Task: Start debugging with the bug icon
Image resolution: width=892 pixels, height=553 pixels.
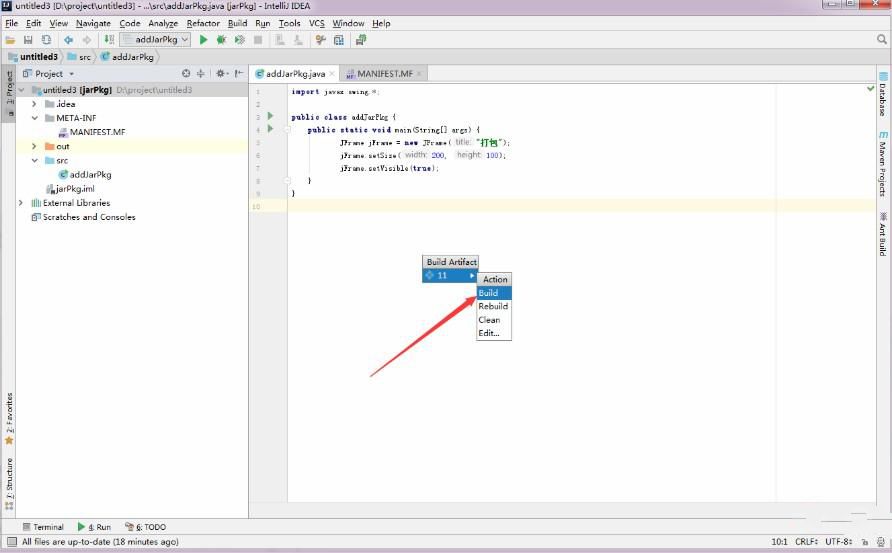Action: click(221, 40)
